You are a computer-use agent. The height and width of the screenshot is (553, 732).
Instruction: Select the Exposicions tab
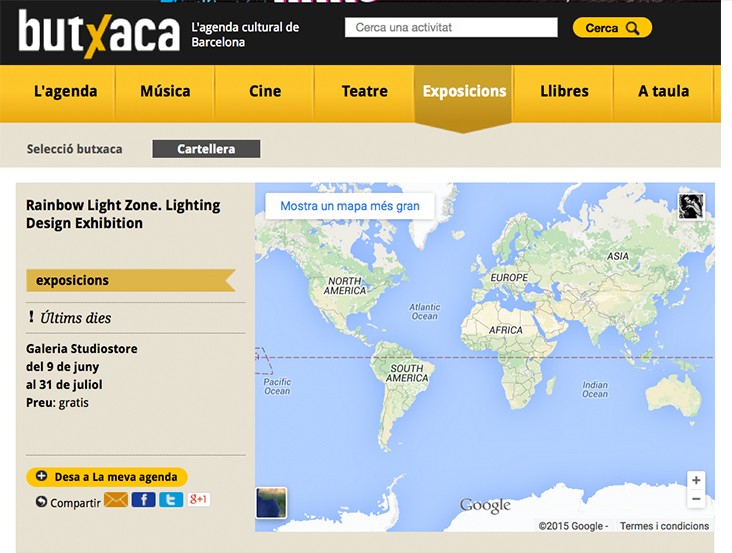(x=464, y=91)
